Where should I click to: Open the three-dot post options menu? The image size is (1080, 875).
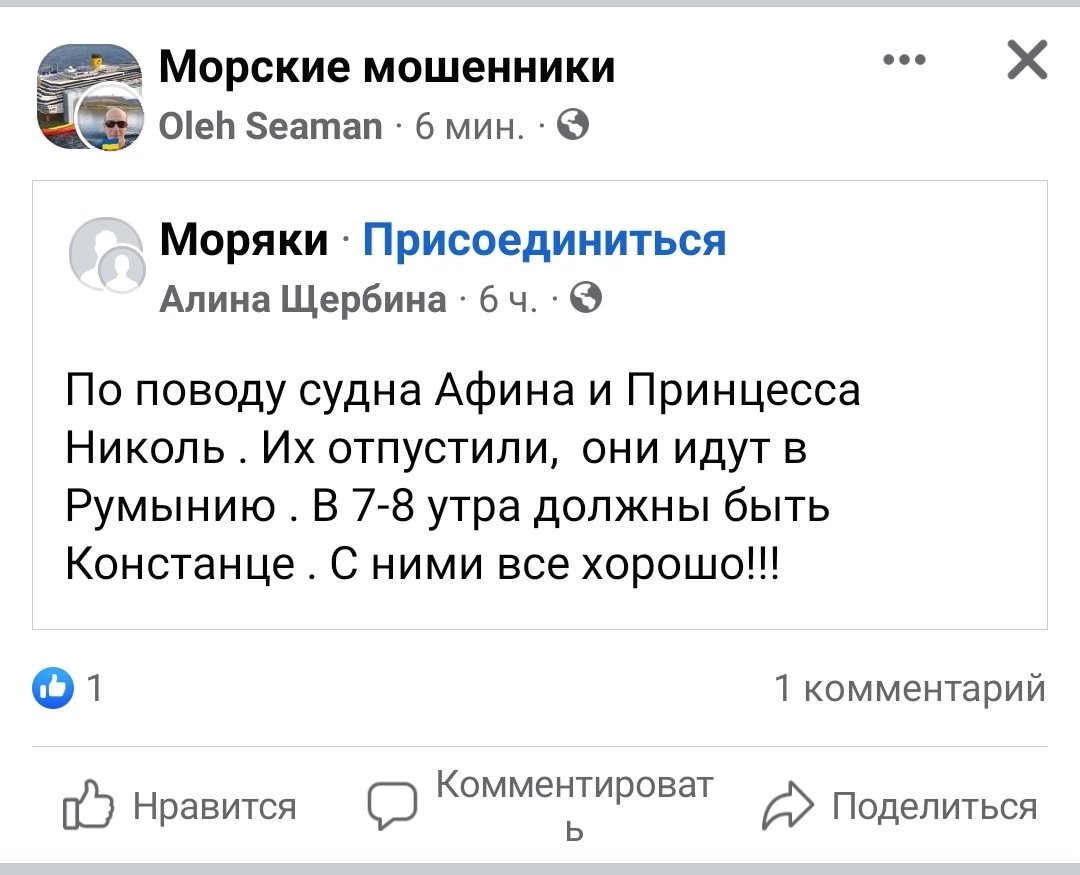pyautogui.click(x=905, y=60)
